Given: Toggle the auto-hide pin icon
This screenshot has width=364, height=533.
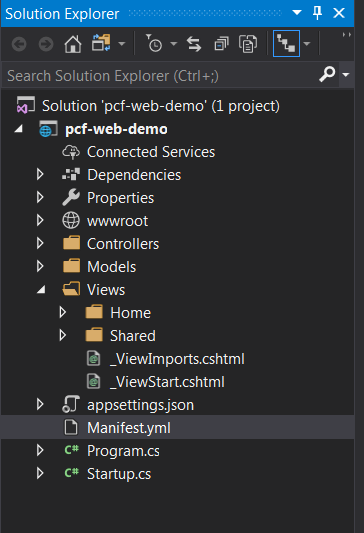Looking at the screenshot, I should click(x=317, y=13).
